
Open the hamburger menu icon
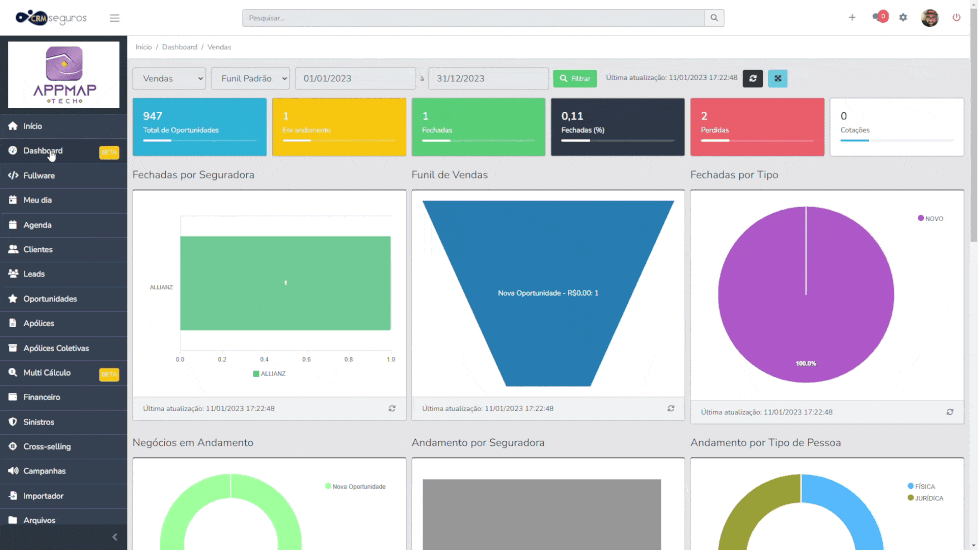114,18
